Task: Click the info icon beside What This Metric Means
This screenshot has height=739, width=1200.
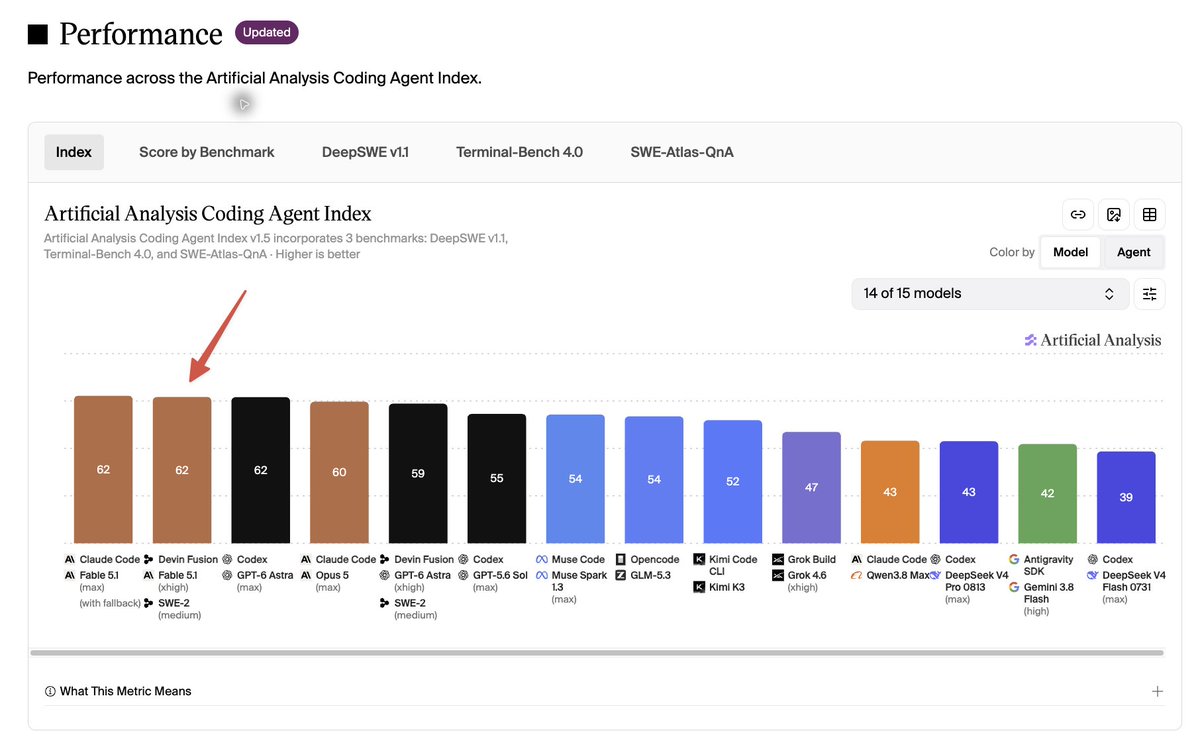Action: tap(50, 691)
